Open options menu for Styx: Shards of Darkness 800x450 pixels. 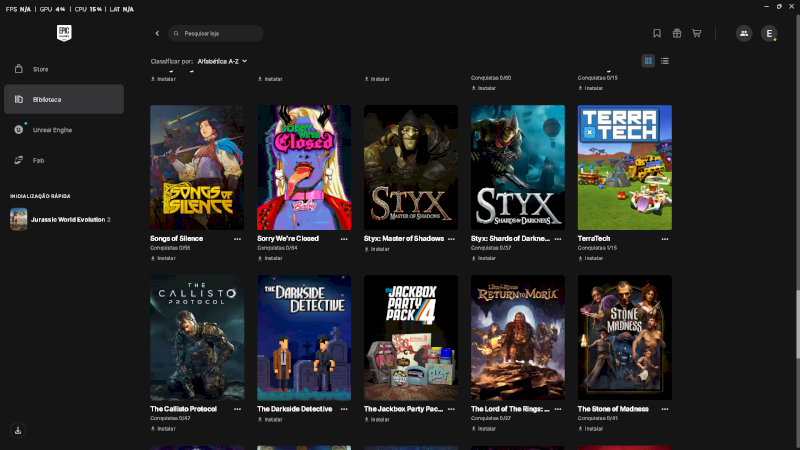(x=558, y=239)
